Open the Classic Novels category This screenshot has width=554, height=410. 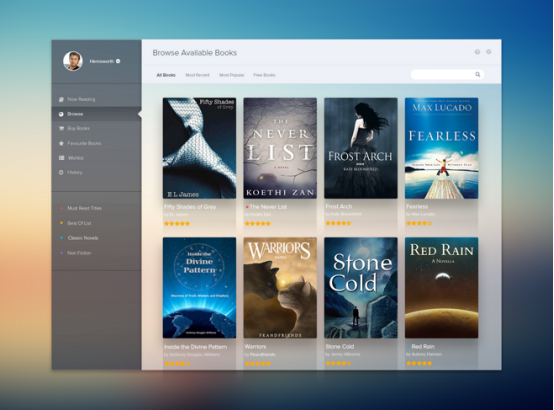(x=83, y=238)
